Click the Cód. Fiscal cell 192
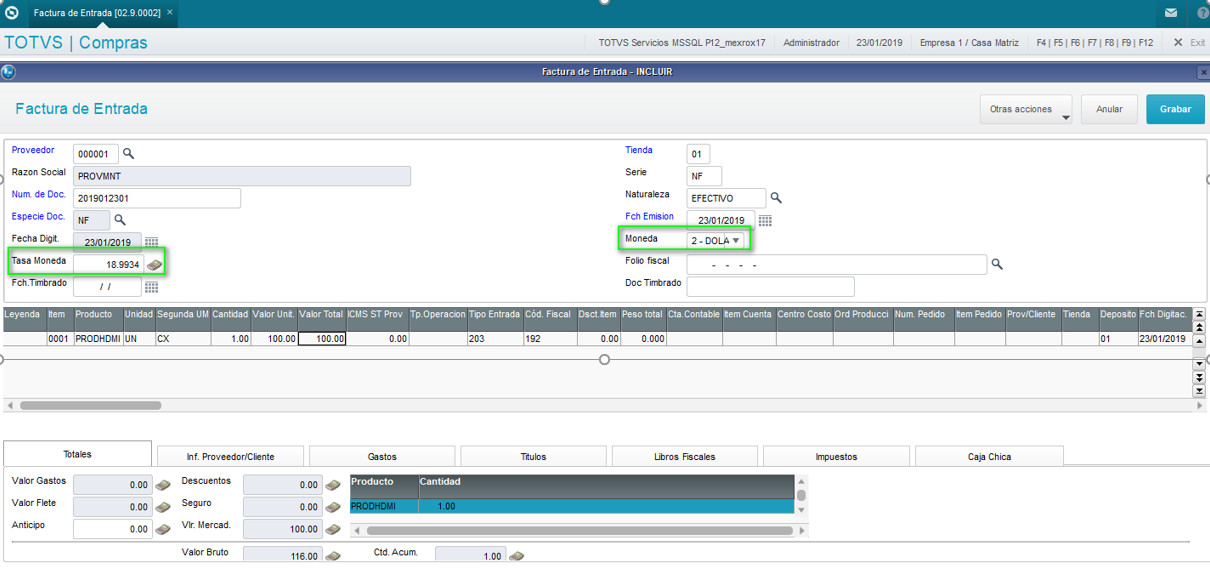1210x569 pixels. pyautogui.click(x=549, y=339)
